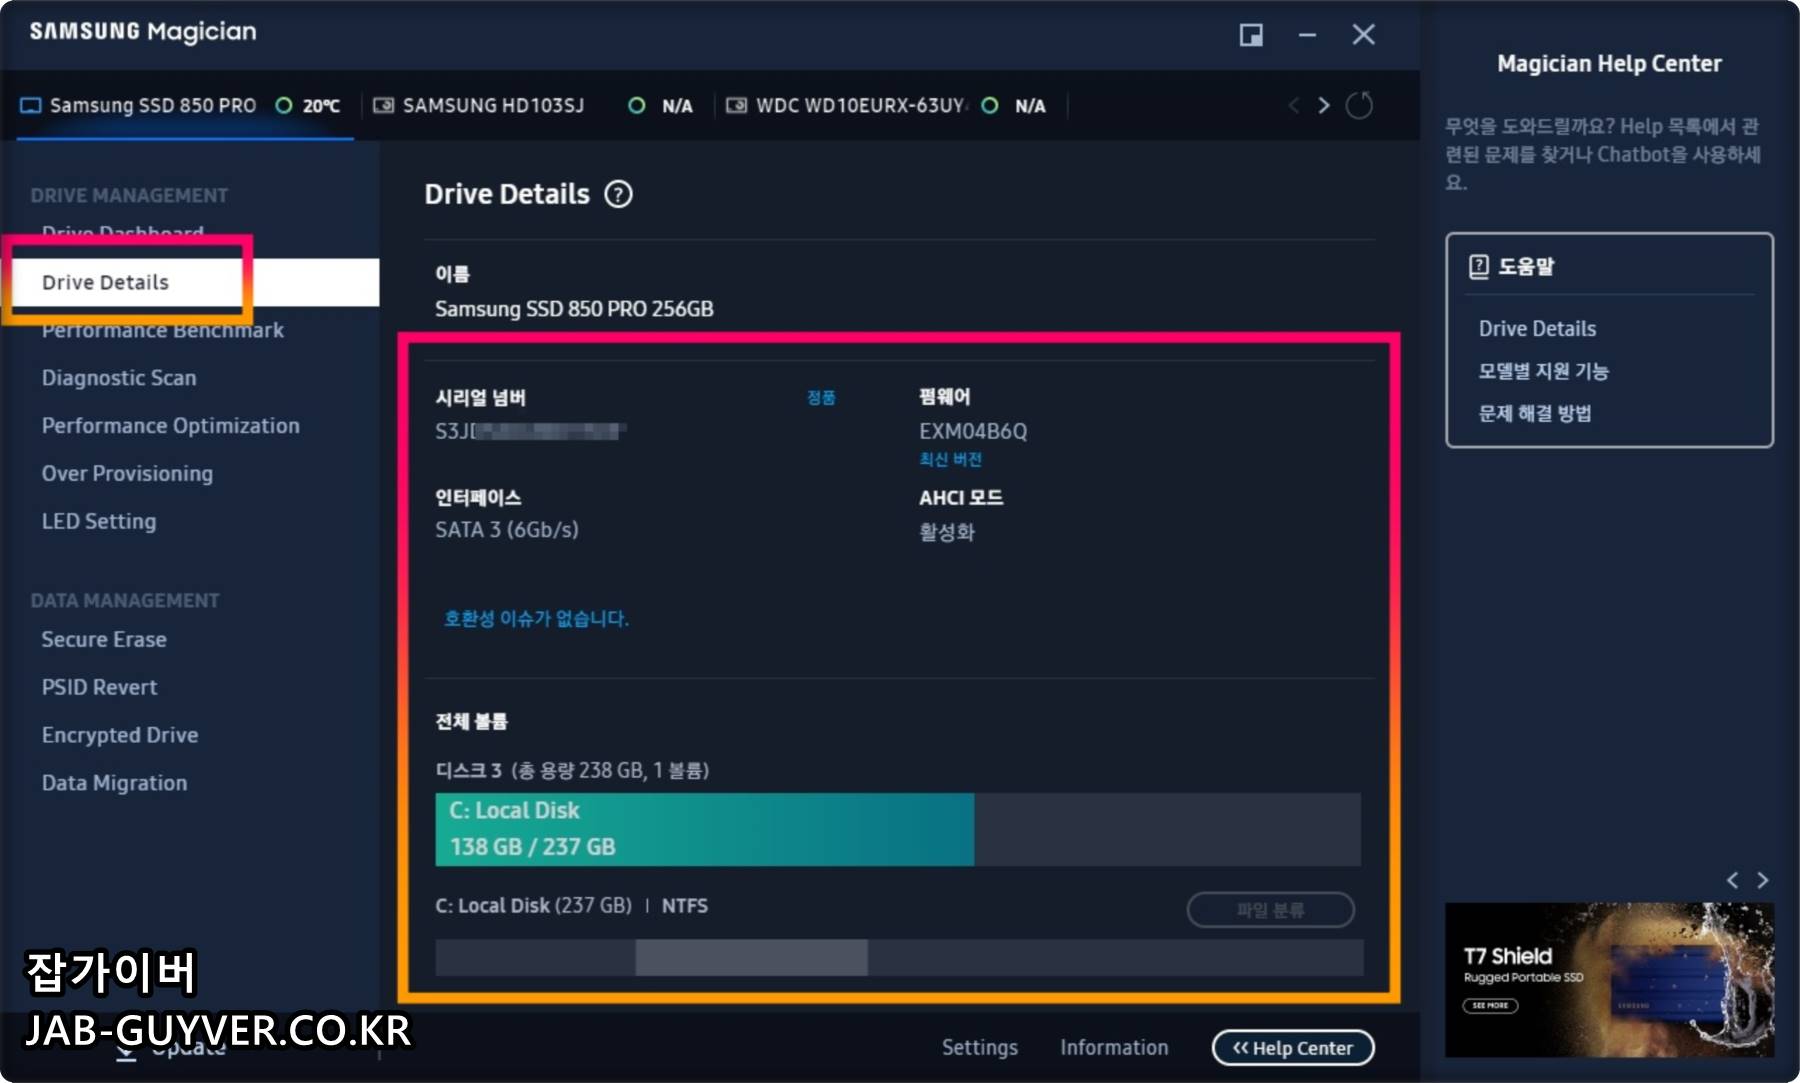Open 모델별 지원 기능 help topic
1800x1083 pixels.
click(x=1543, y=371)
